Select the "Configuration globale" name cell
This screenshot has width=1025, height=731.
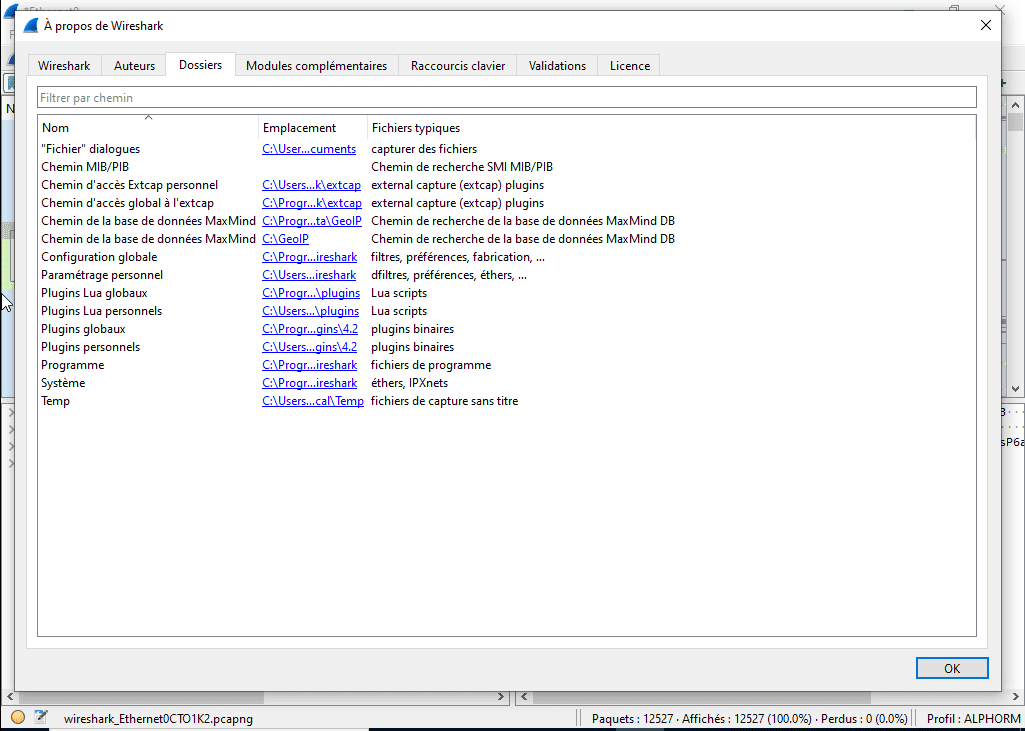click(x=99, y=257)
